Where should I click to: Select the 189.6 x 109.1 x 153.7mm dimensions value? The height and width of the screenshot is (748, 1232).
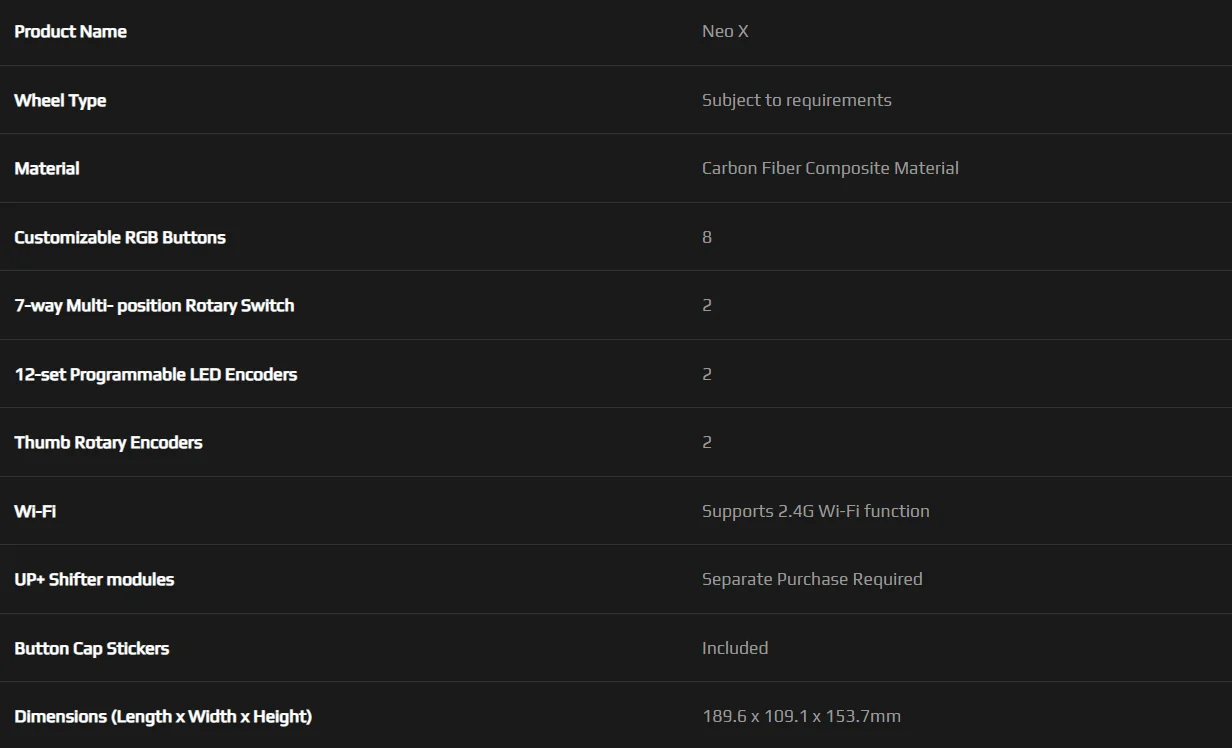[801, 716]
